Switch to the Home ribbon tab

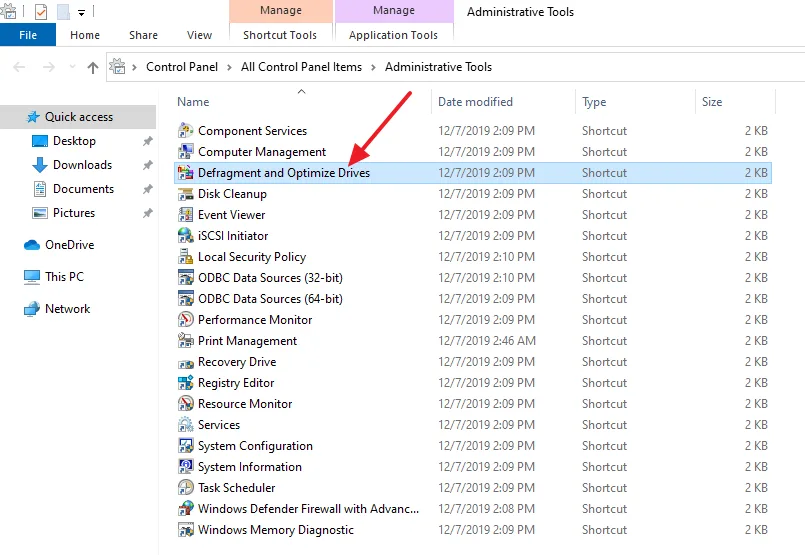pos(85,35)
